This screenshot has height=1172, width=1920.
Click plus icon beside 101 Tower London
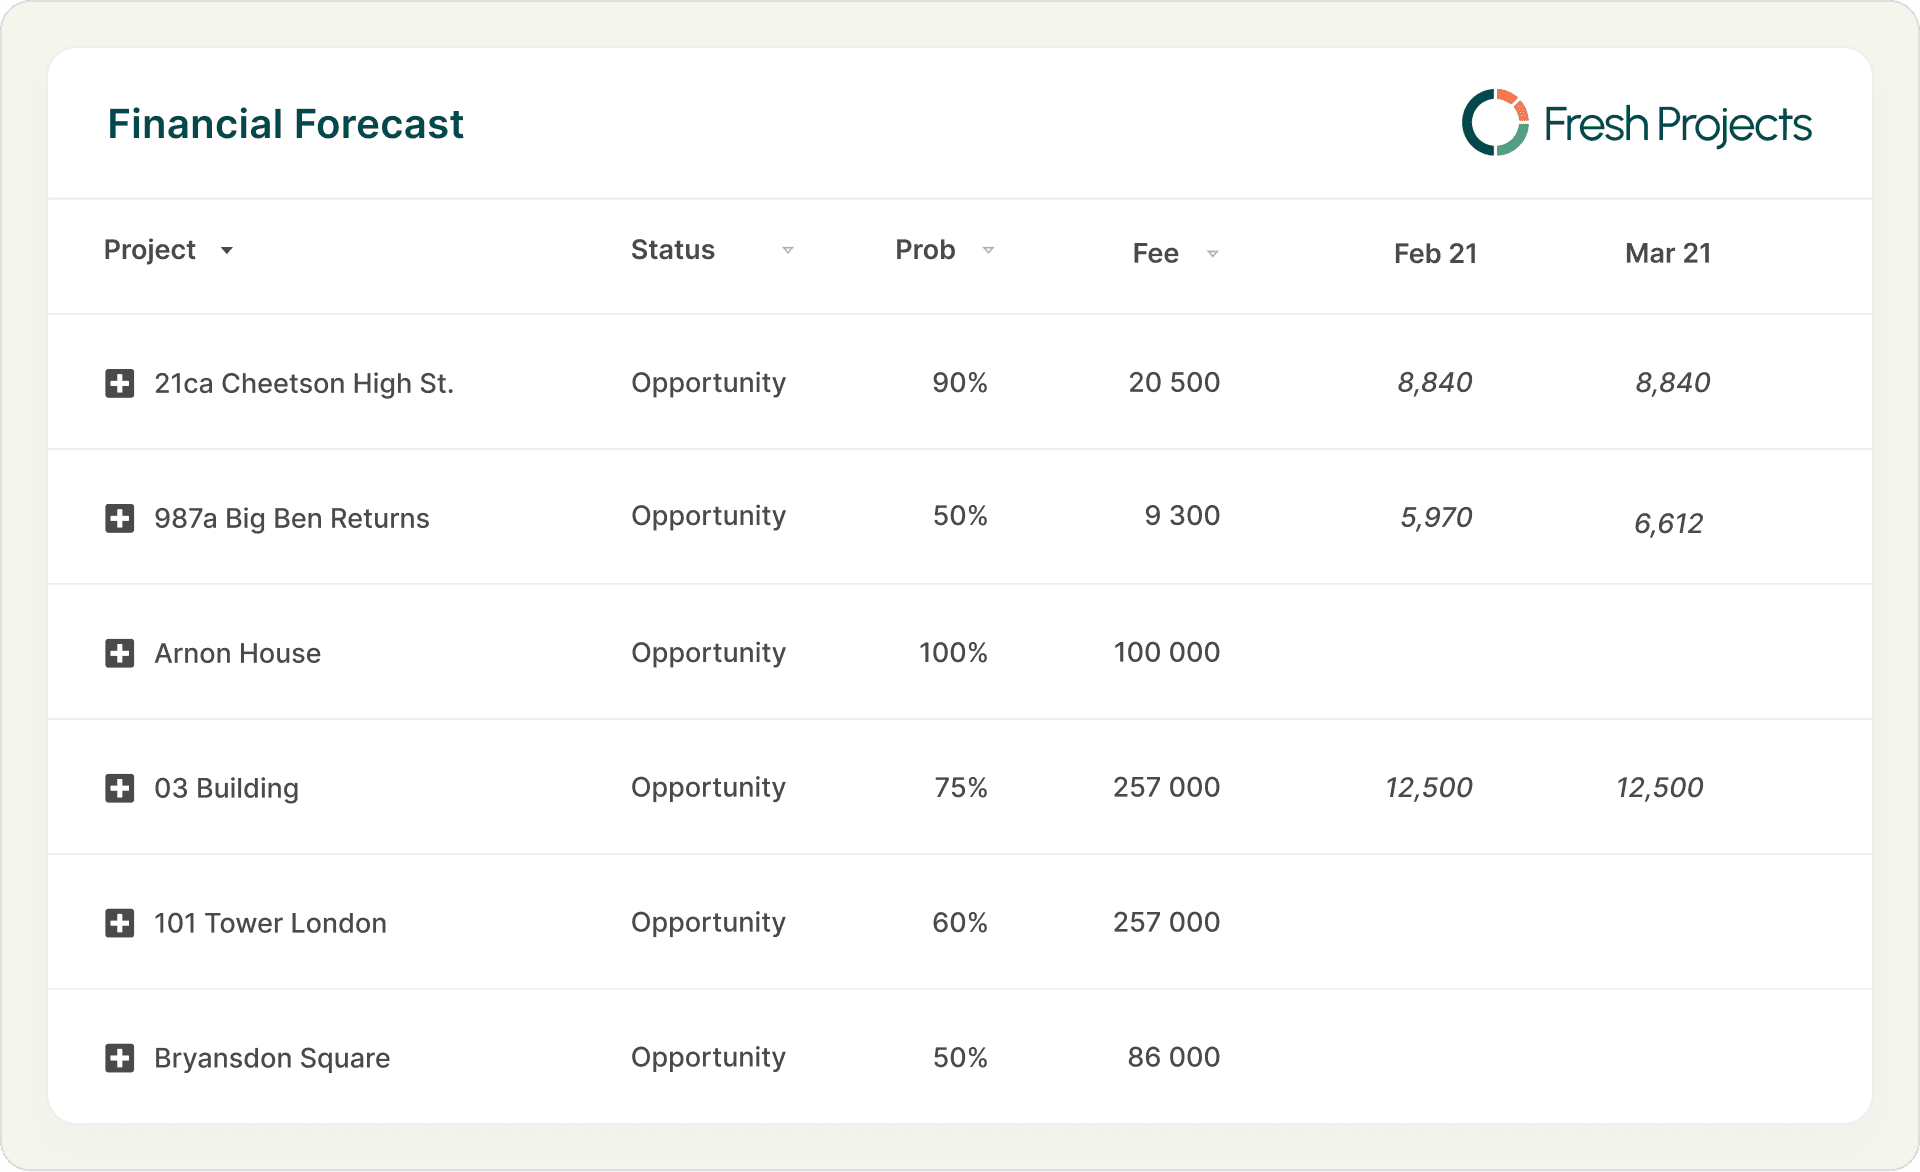coord(120,923)
